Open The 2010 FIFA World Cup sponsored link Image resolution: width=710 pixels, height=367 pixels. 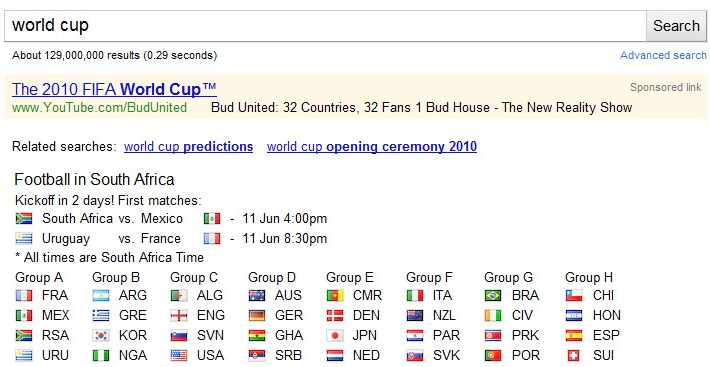114,89
